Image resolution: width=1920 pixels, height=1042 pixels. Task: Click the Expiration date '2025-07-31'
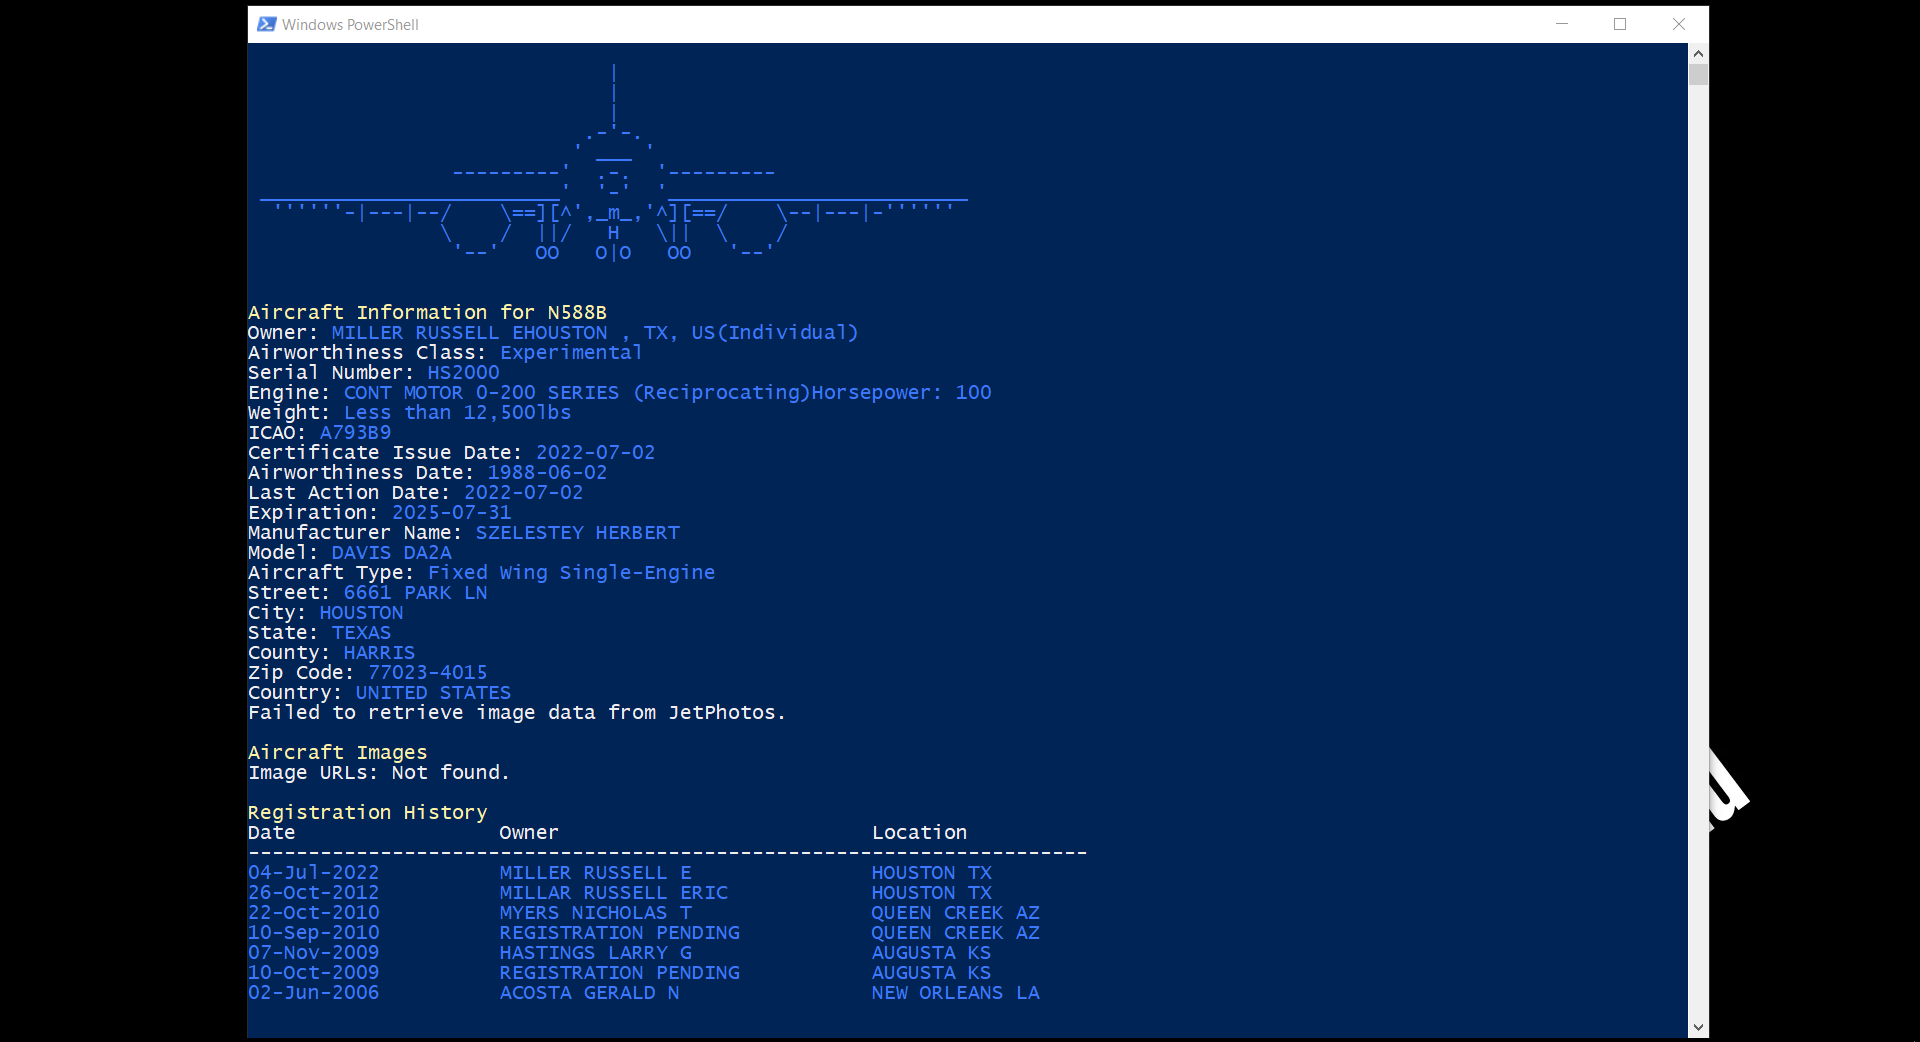(451, 513)
